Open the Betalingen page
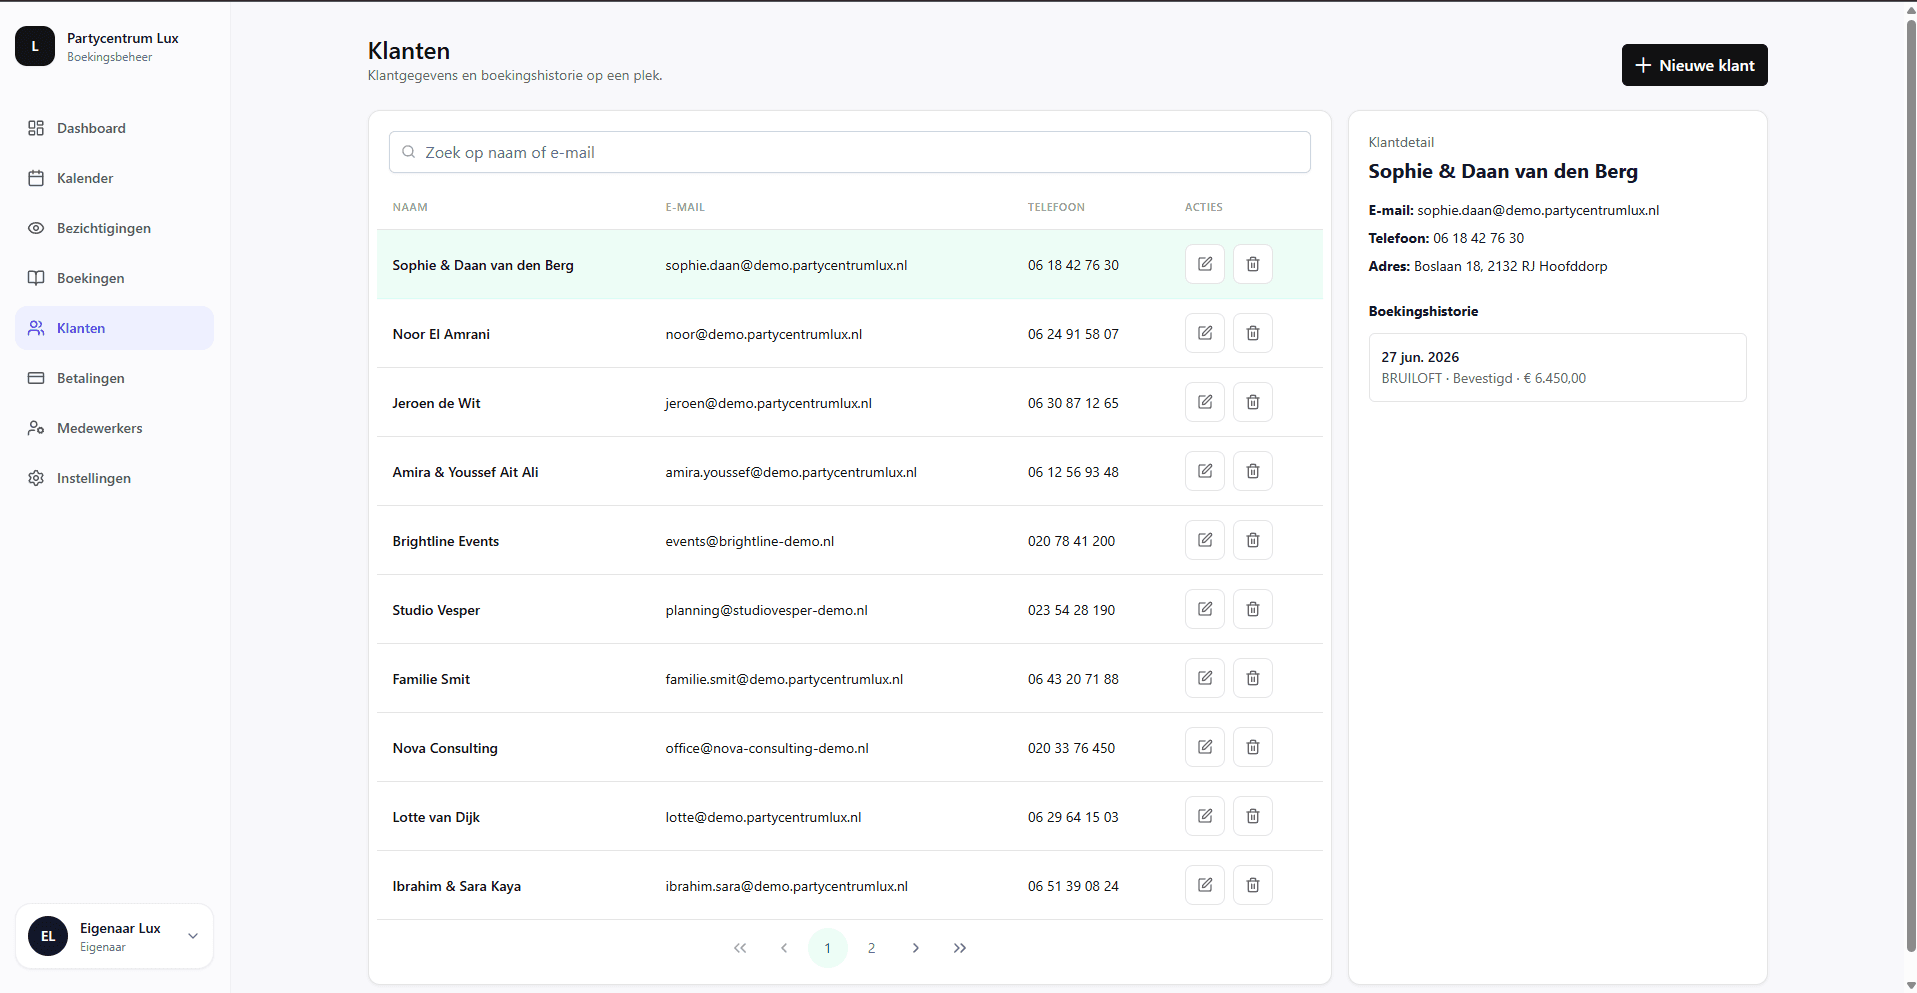Screen dimensions: 1917x993 tap(114, 378)
